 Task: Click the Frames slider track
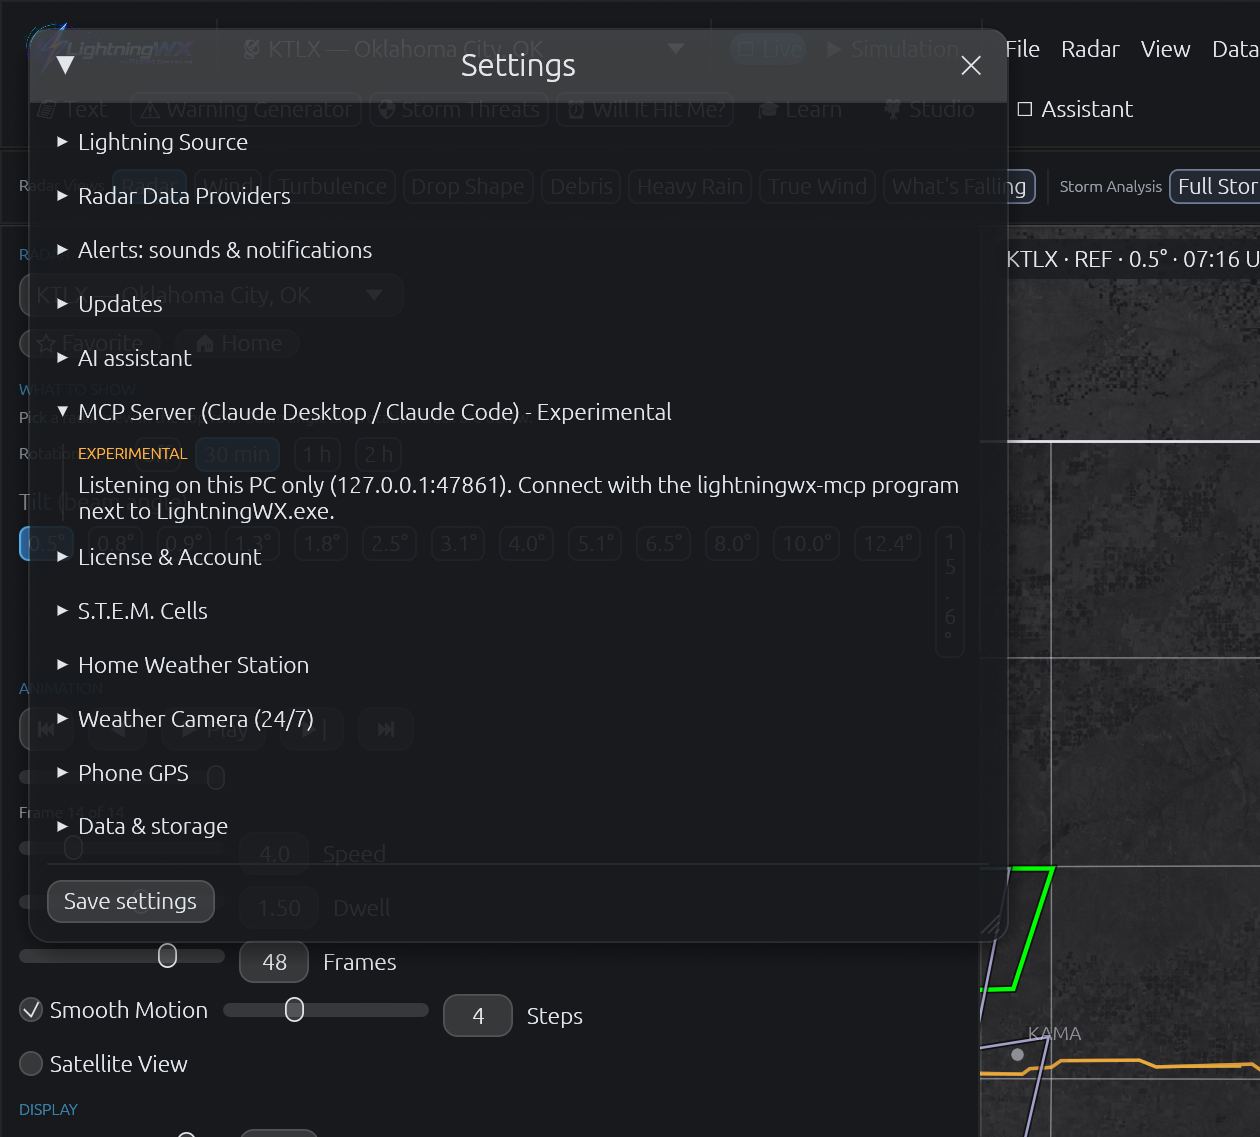[x=122, y=956]
